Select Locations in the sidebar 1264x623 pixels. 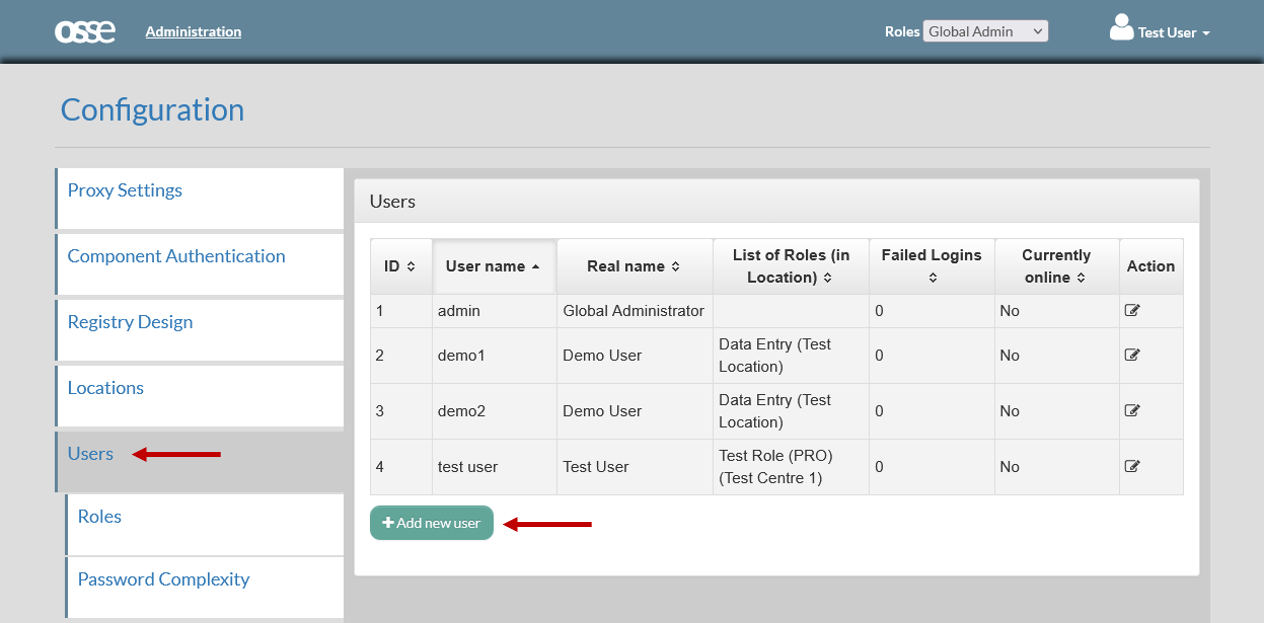[x=200, y=396]
